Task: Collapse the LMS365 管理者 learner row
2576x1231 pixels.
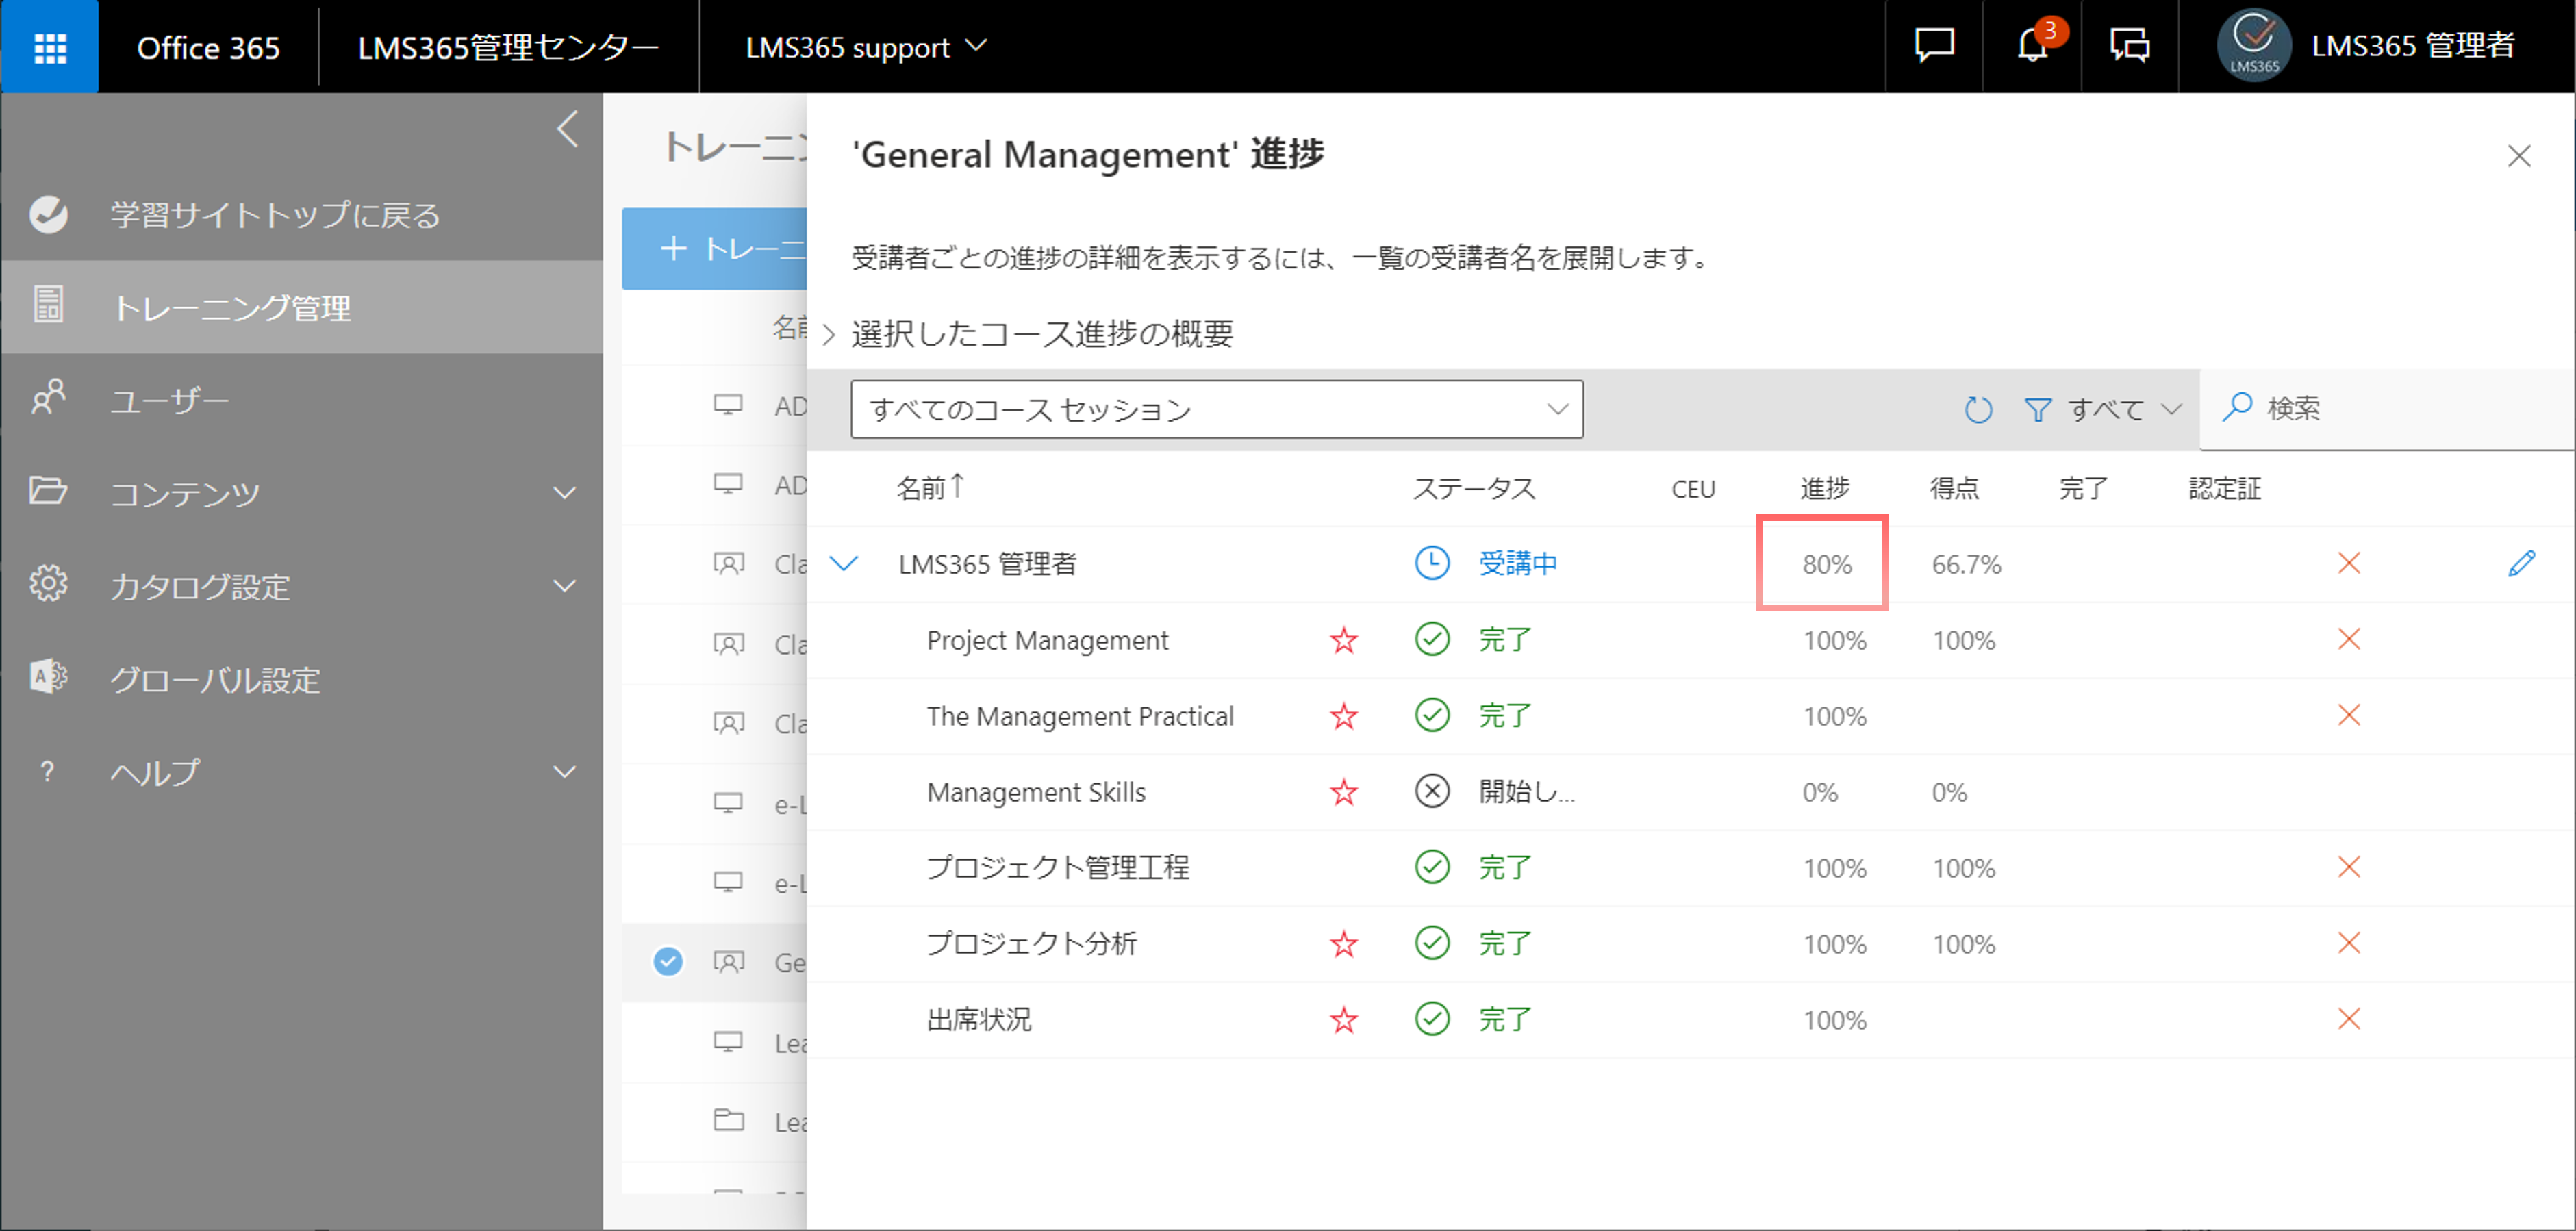Action: [844, 564]
